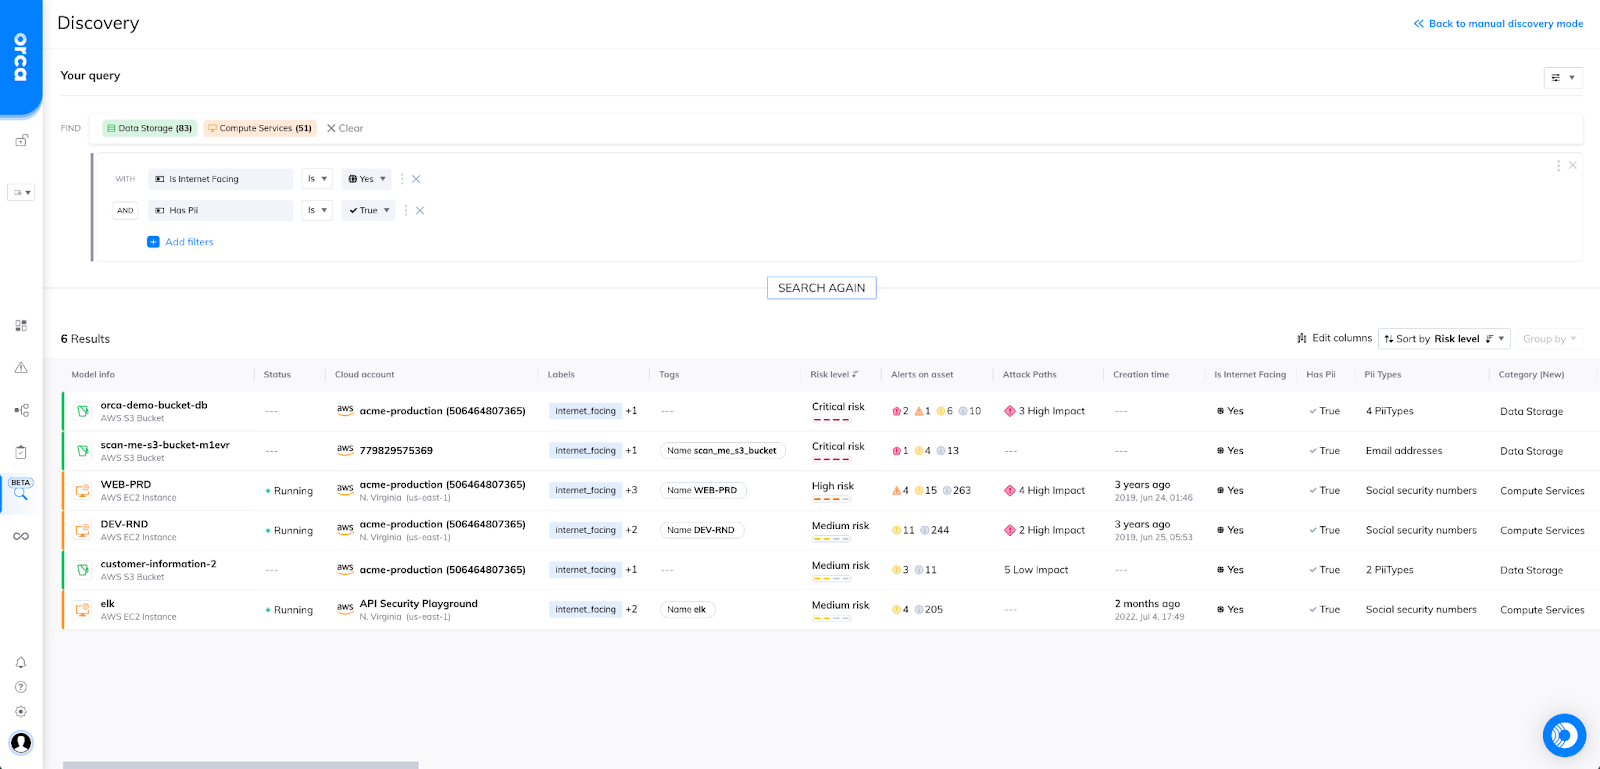Open the Yes value dropdown
1600x769 pixels.
click(x=366, y=179)
